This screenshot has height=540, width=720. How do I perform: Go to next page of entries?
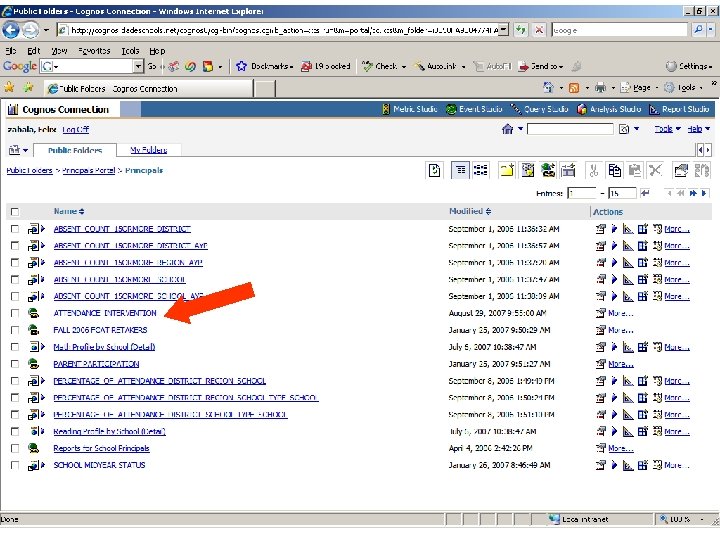click(693, 193)
